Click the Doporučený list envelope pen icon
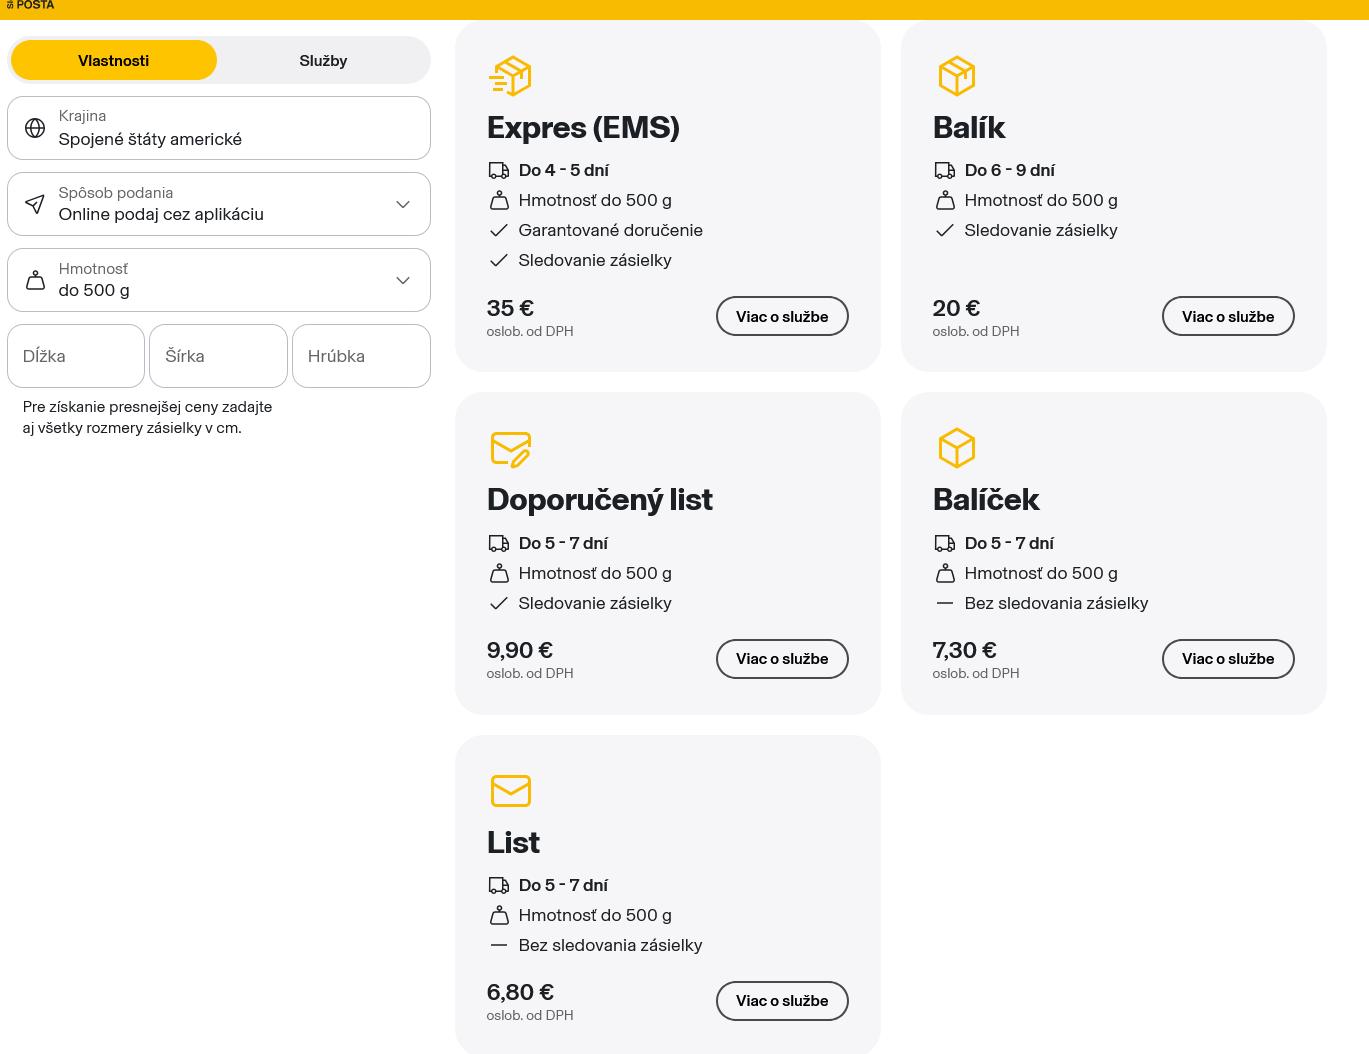The image size is (1369, 1054). pyautogui.click(x=510, y=449)
